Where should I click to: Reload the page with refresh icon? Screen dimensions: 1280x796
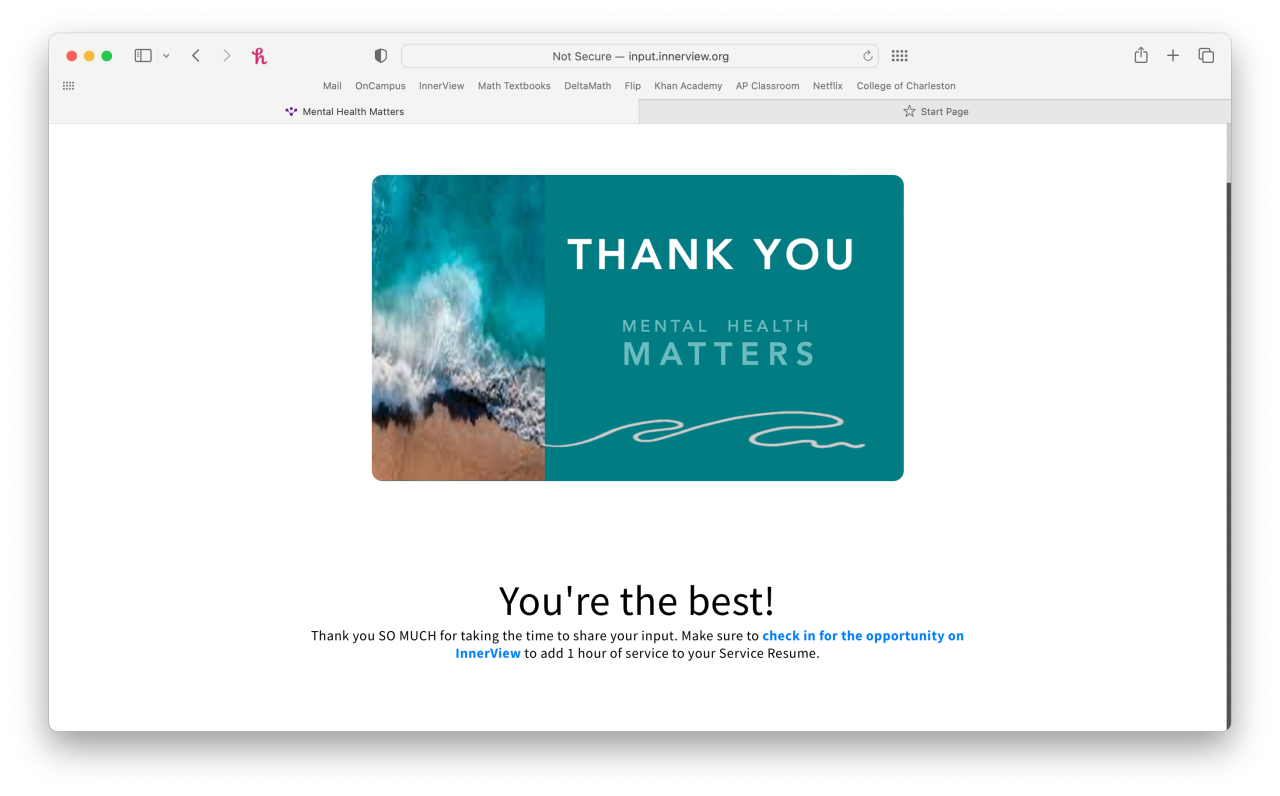point(868,56)
